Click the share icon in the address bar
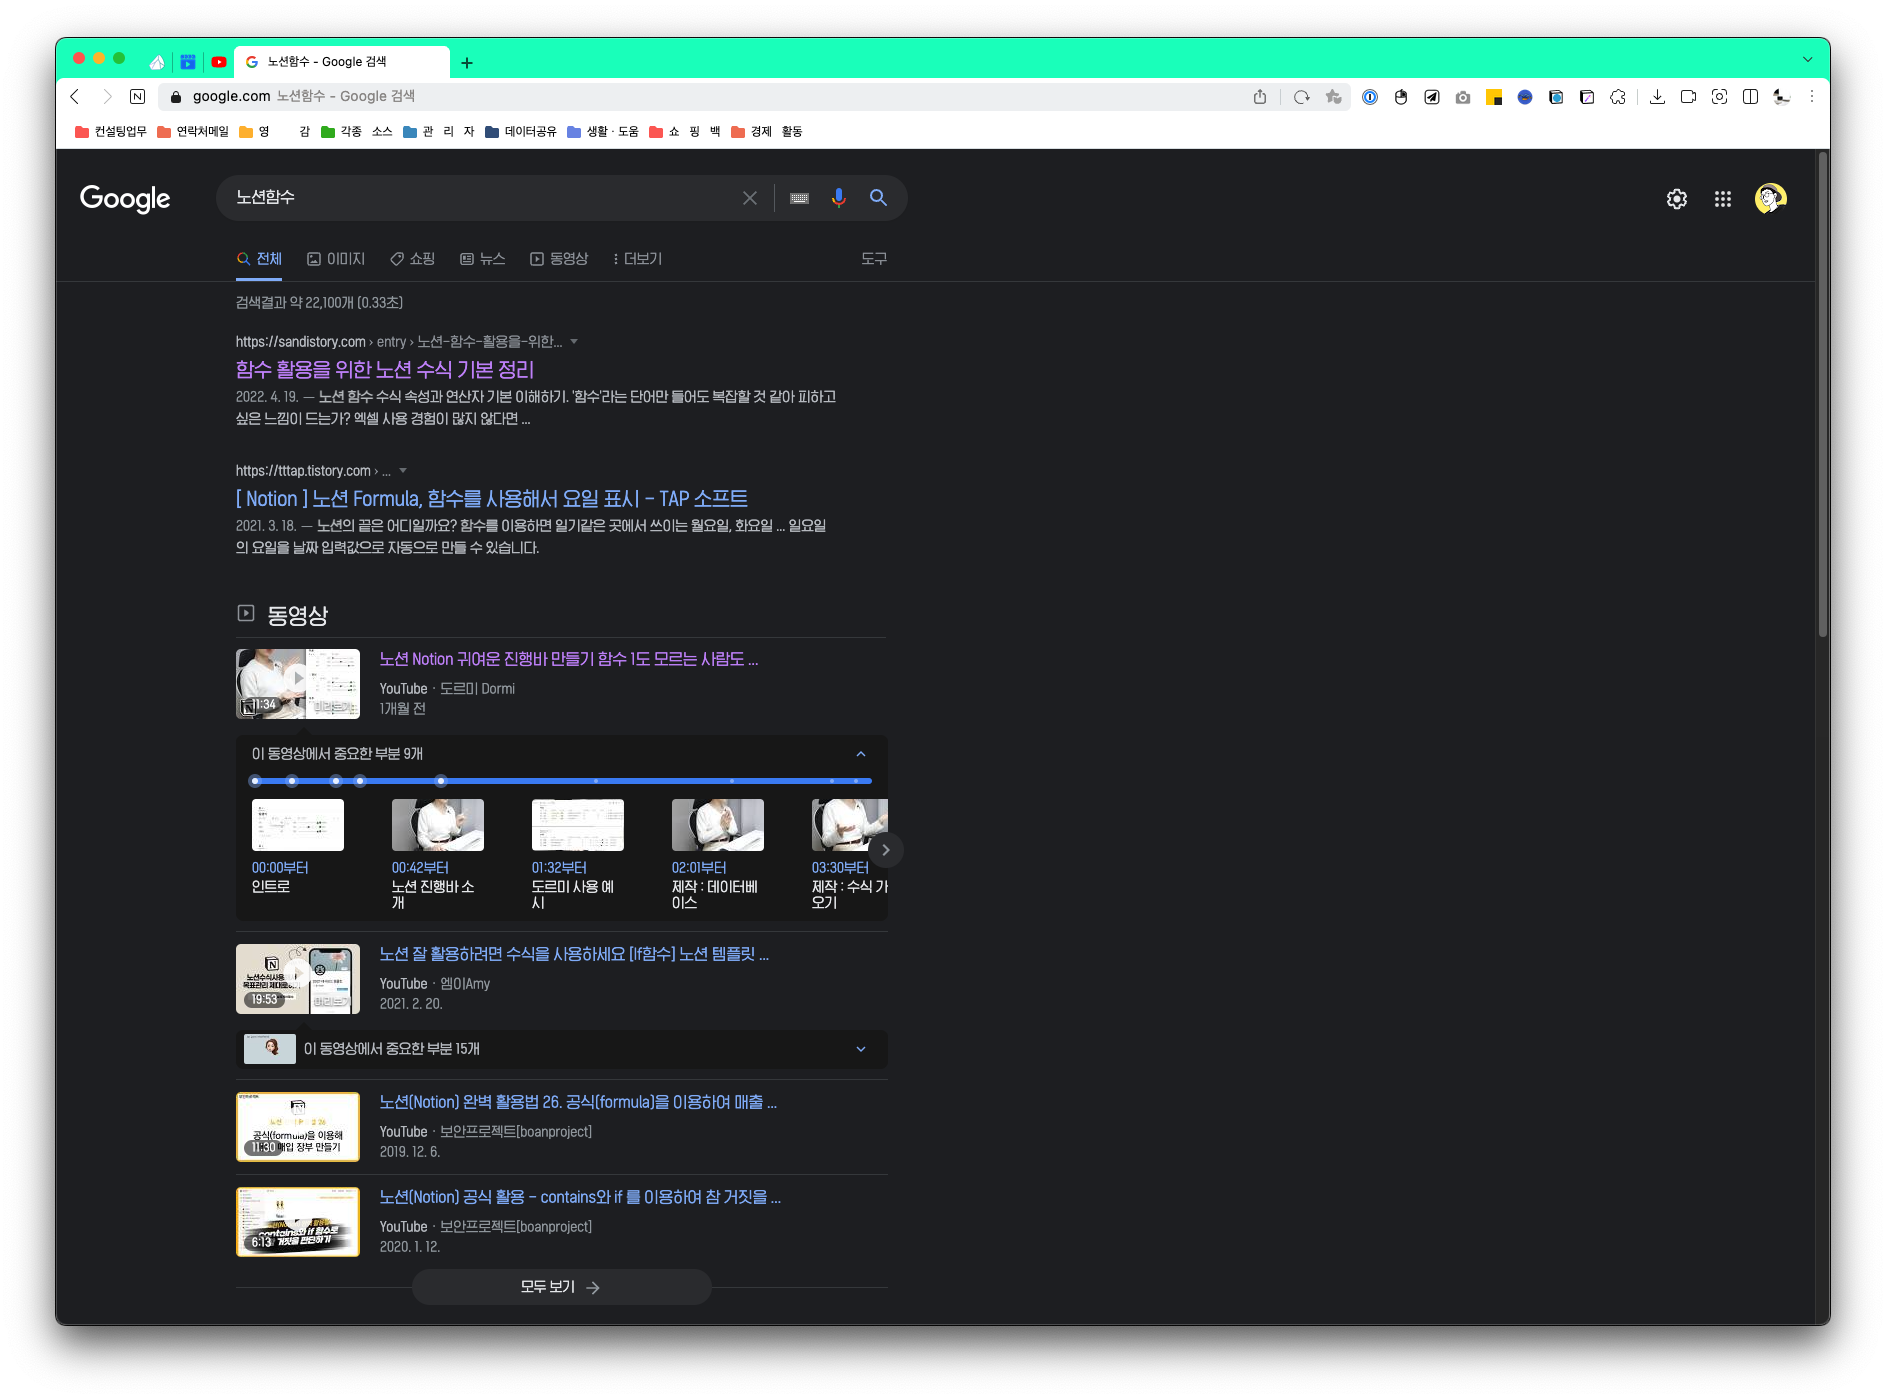Image resolution: width=1886 pixels, height=1399 pixels. pos(1260,97)
